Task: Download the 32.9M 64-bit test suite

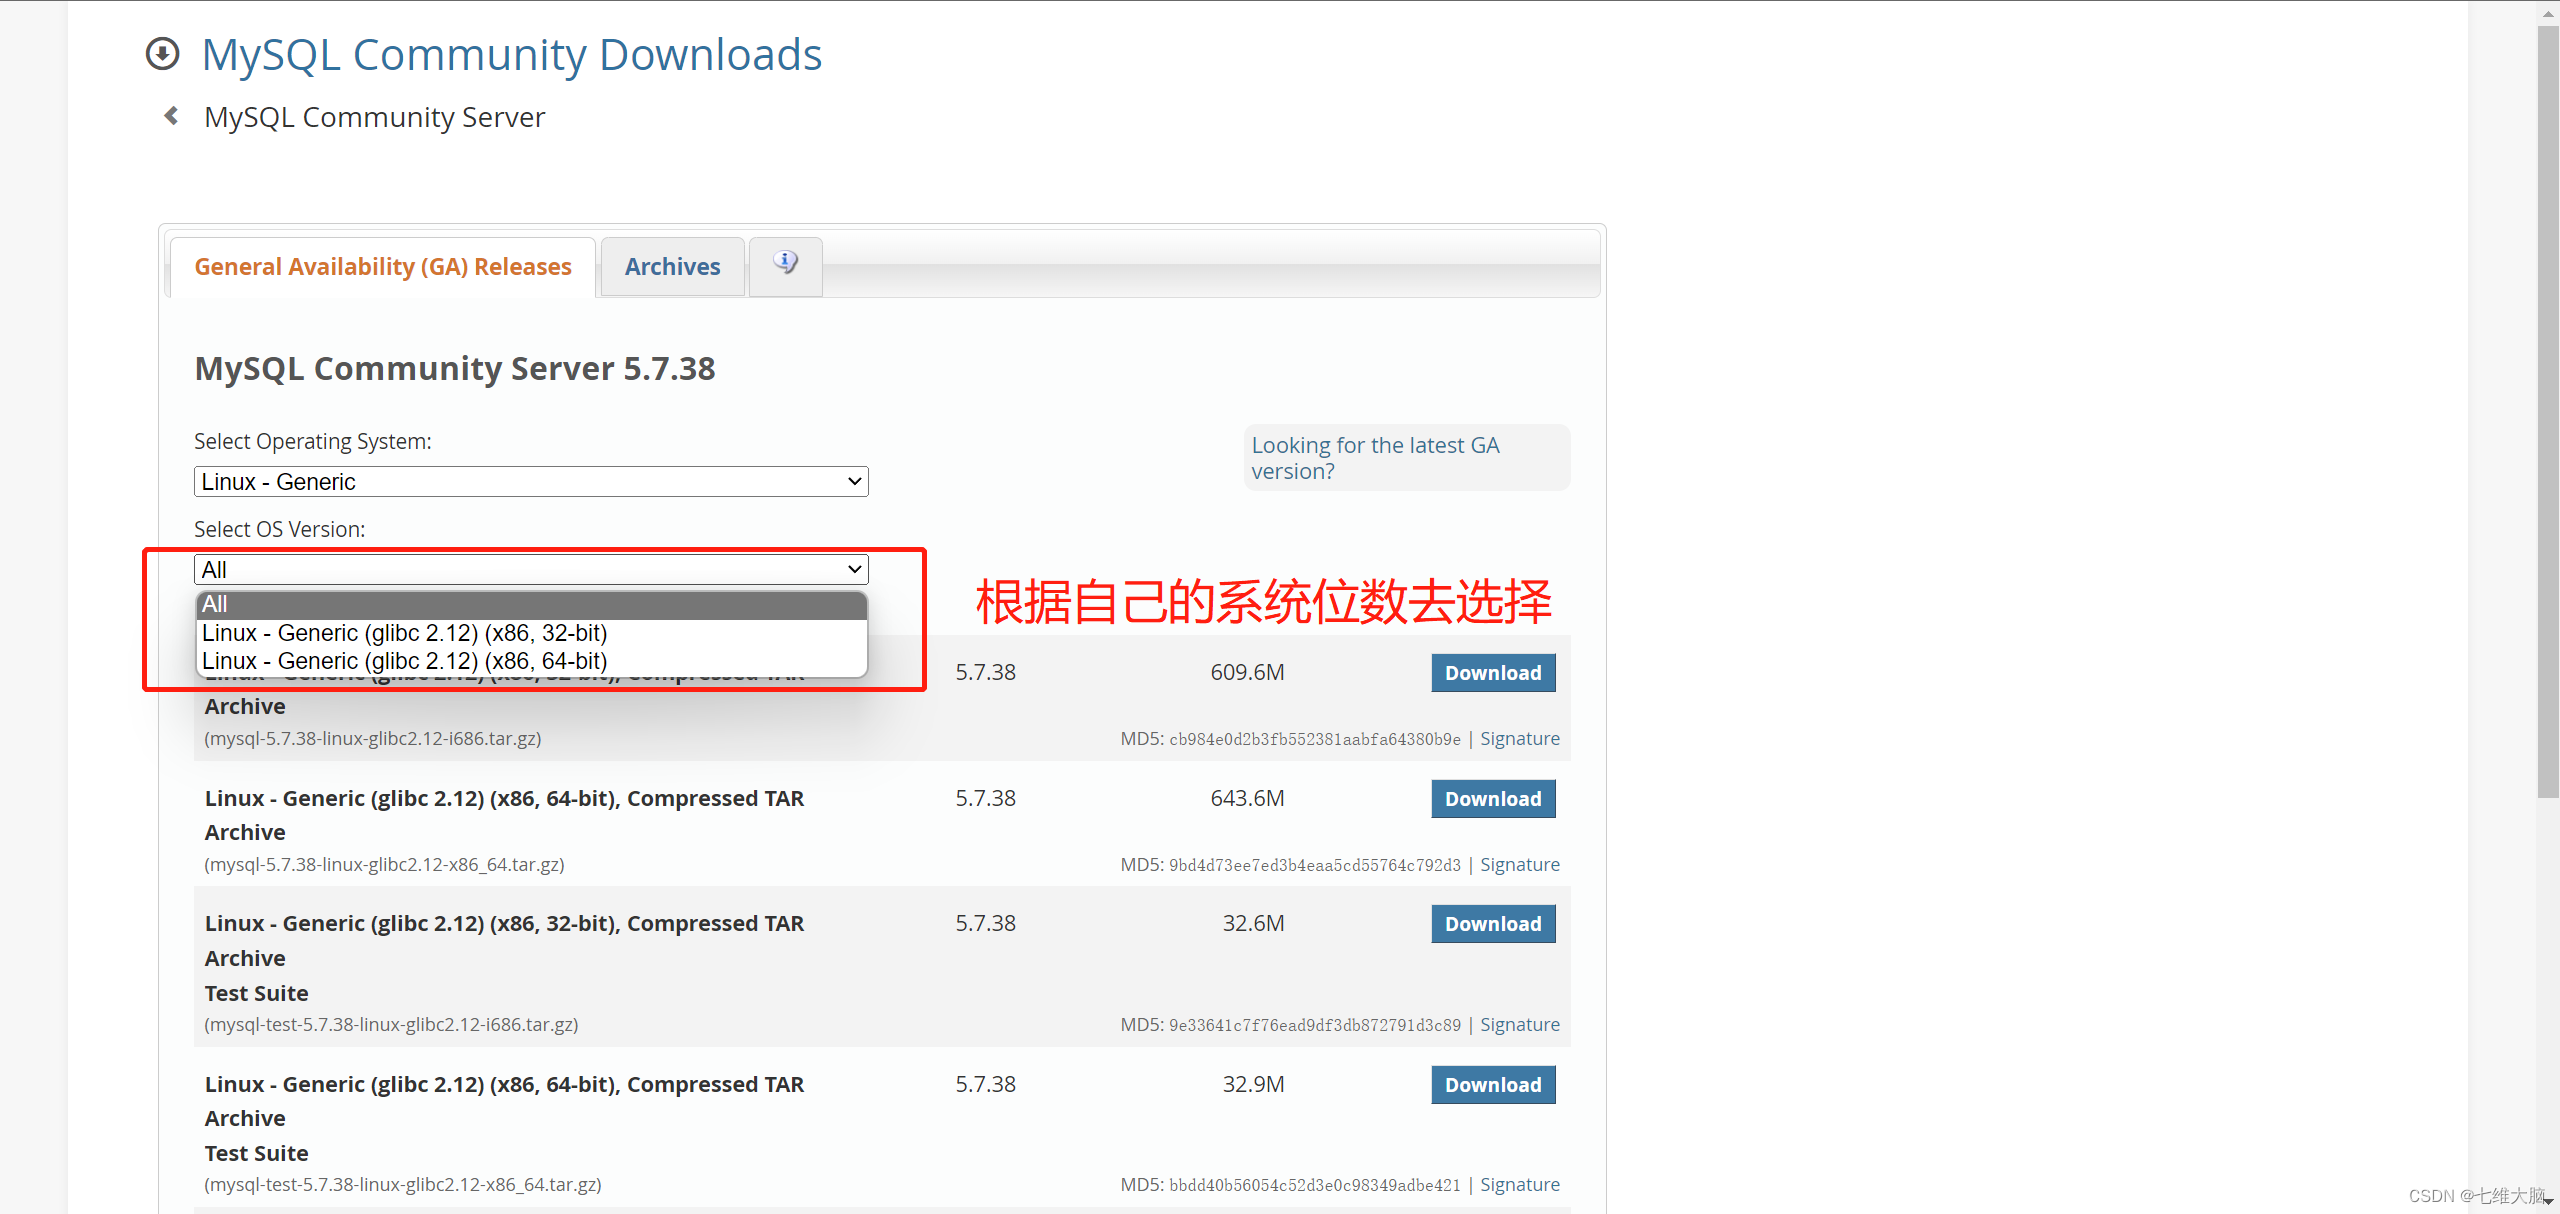Action: [x=1492, y=1085]
